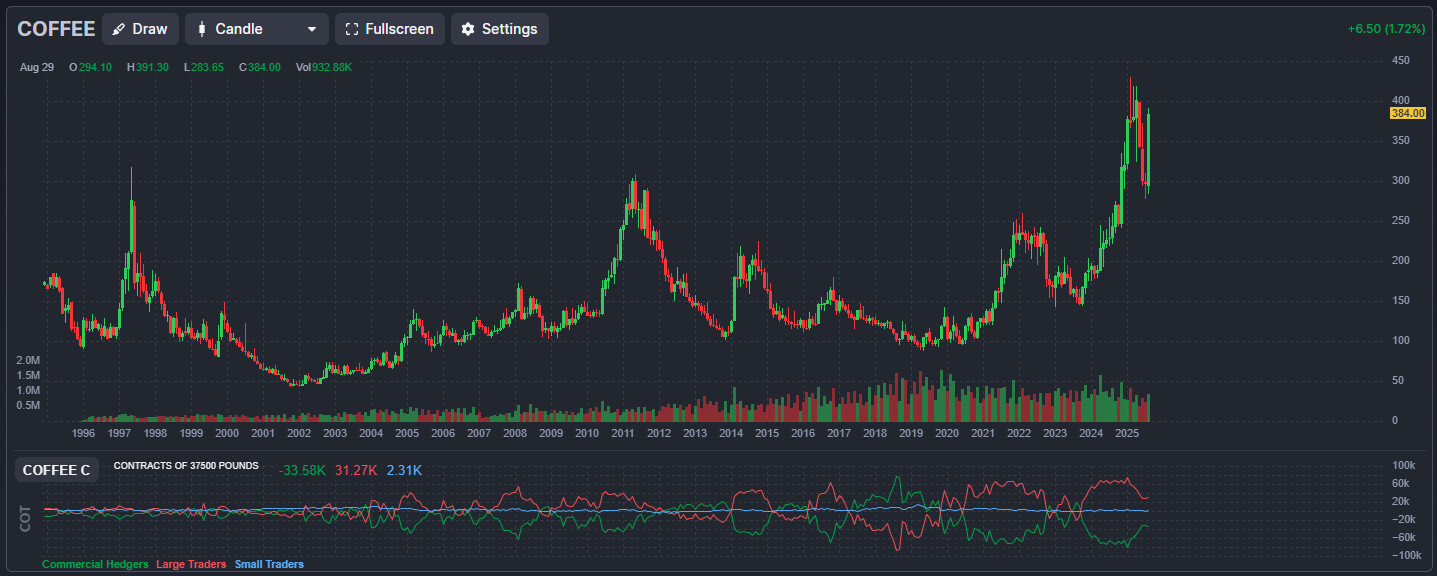Click the candlestick icon in chart type selector
Viewport: 1437px width, 576px height.
(202, 29)
